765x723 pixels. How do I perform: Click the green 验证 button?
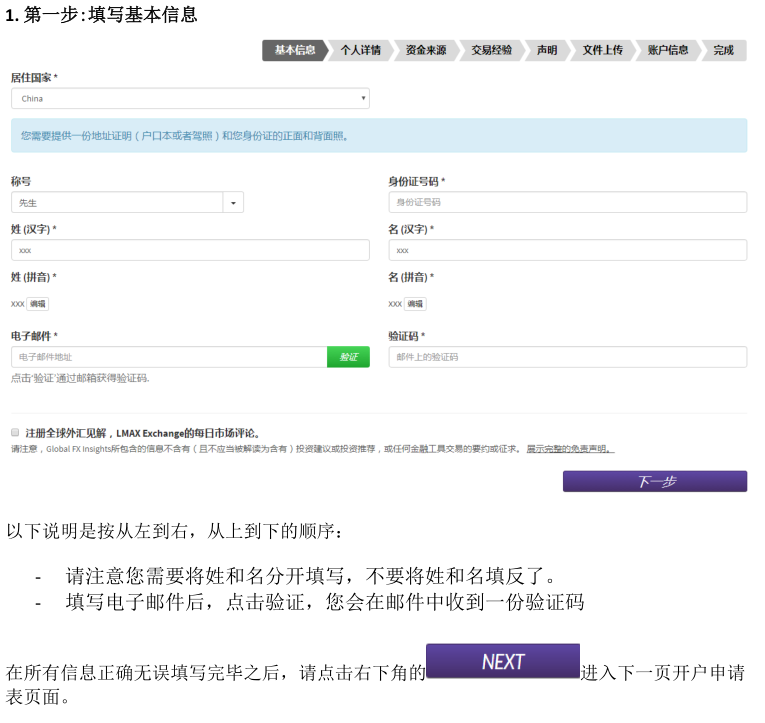click(348, 357)
